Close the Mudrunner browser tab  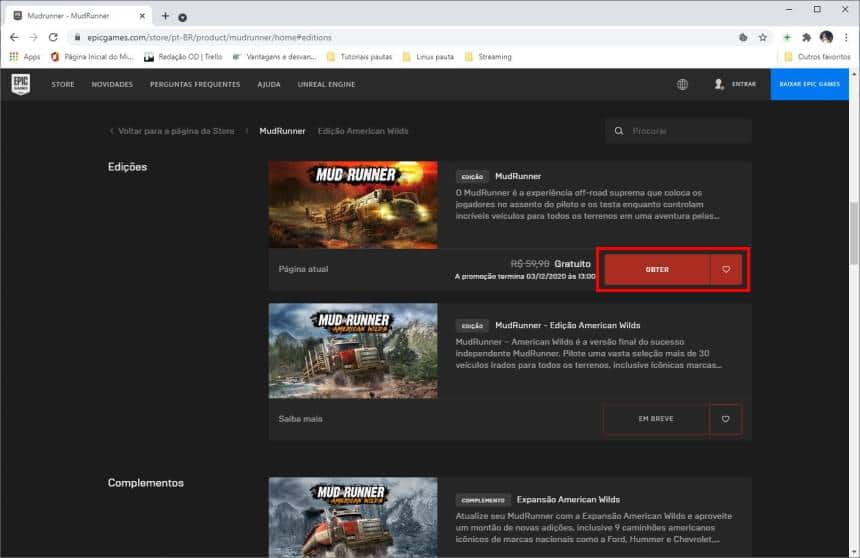pyautogui.click(x=142, y=16)
